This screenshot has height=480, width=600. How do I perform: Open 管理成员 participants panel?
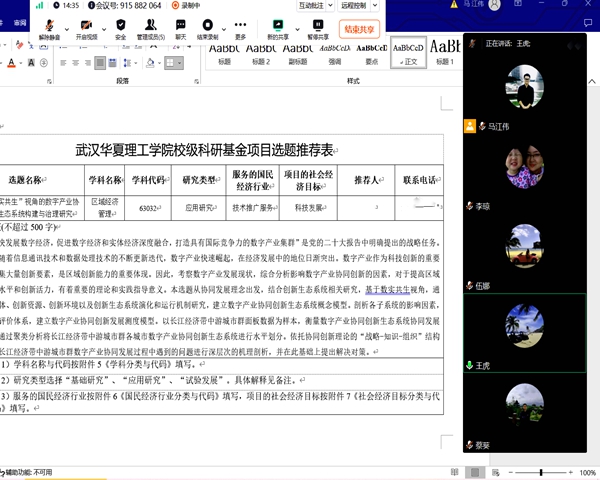150,25
